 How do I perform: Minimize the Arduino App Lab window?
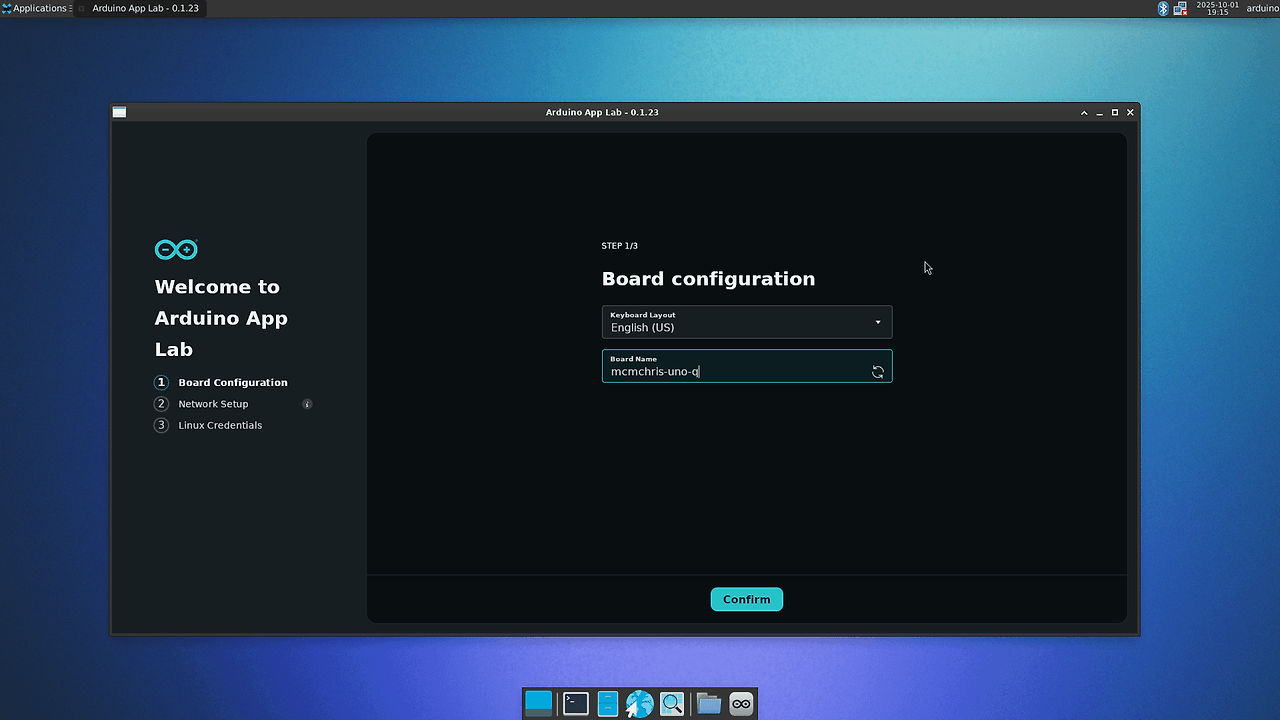coord(1099,113)
